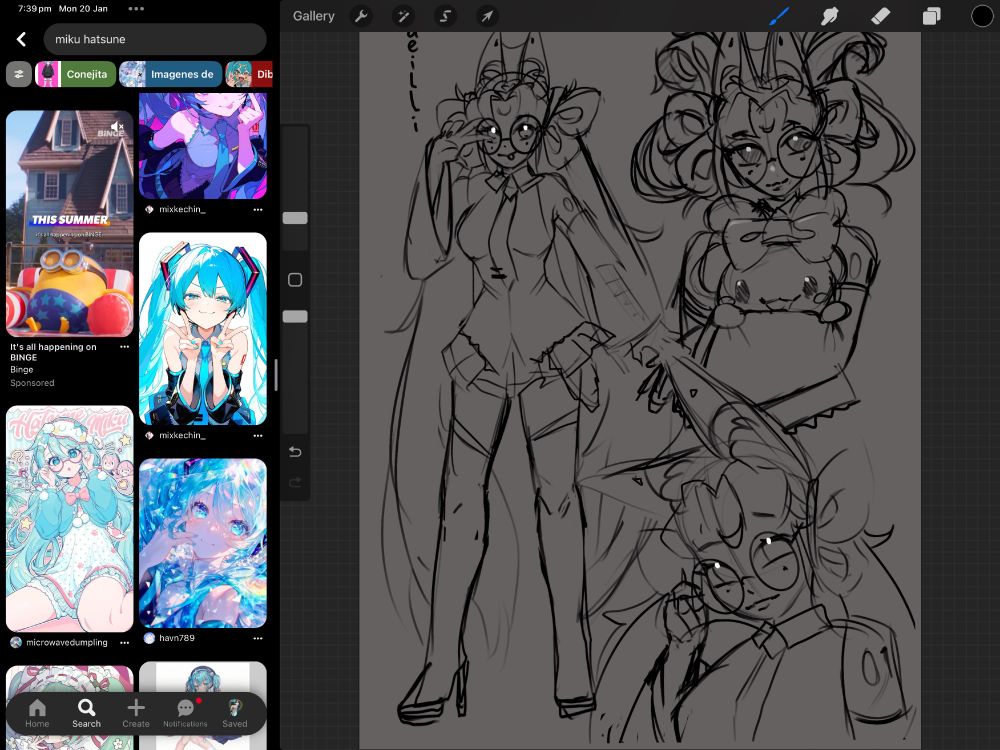Open the purple Miku pin at top
This screenshot has width=1000, height=750.
pos(203,145)
